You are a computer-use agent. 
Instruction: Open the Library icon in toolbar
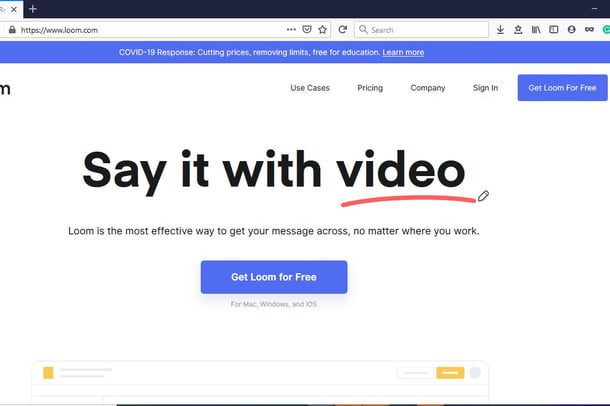click(536, 30)
